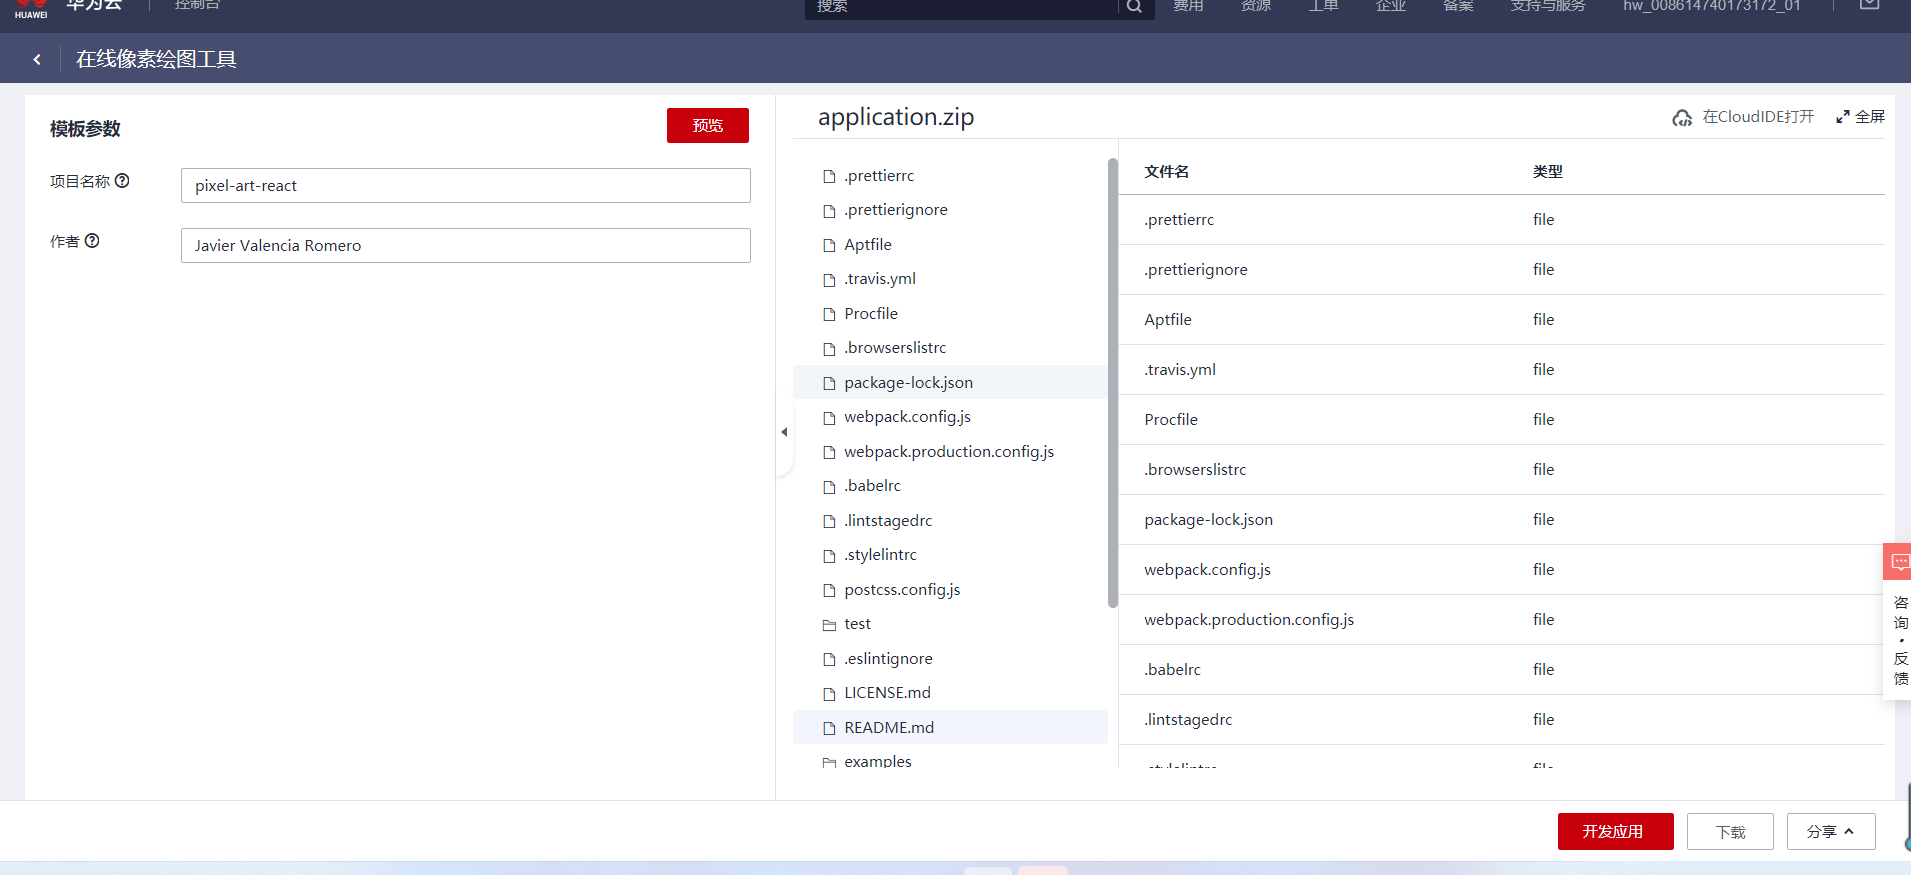Click the help icon next to 项目名称

pyautogui.click(x=122, y=181)
